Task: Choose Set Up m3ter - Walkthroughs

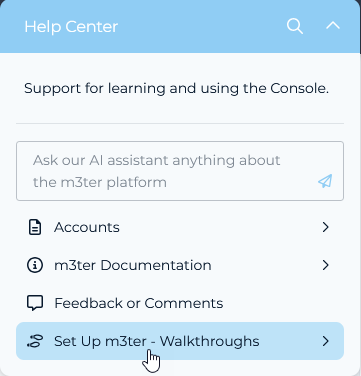Action: [x=180, y=341]
